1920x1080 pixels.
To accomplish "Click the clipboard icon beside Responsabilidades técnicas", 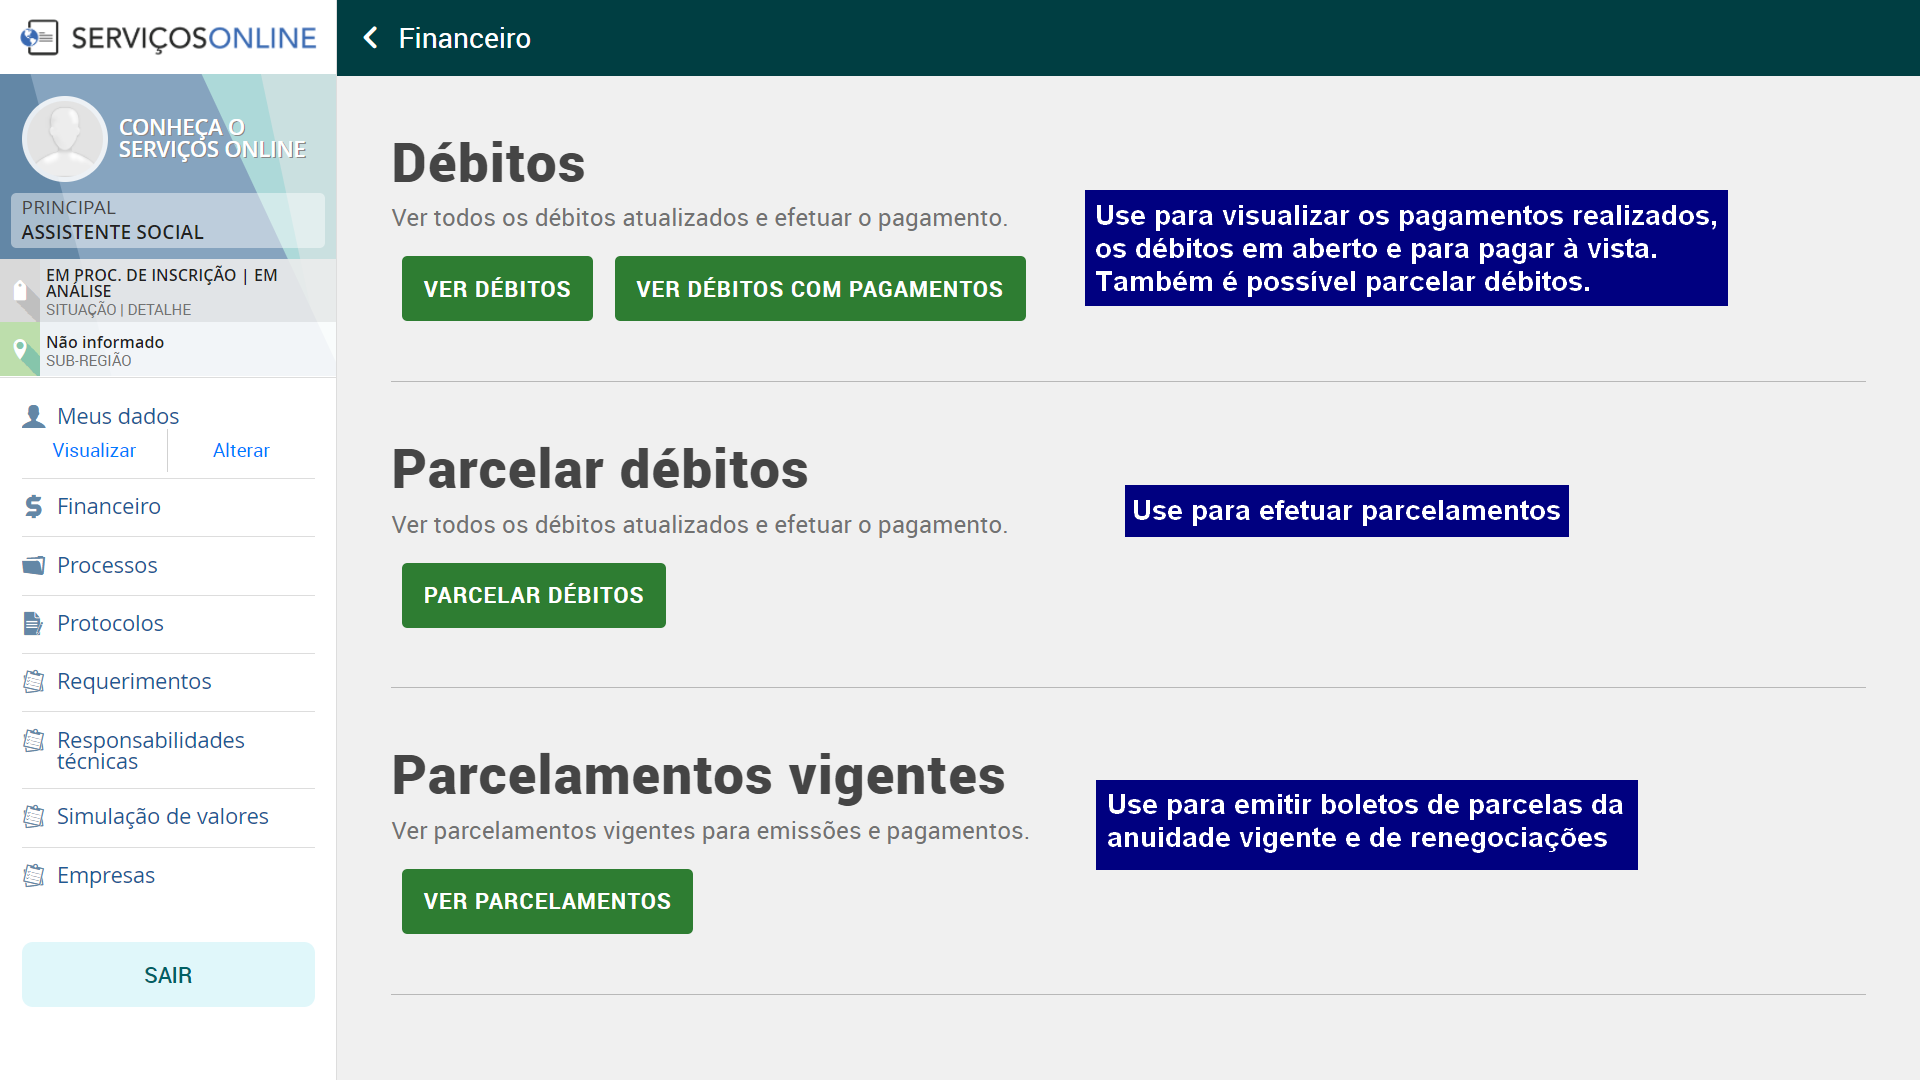I will (x=34, y=741).
